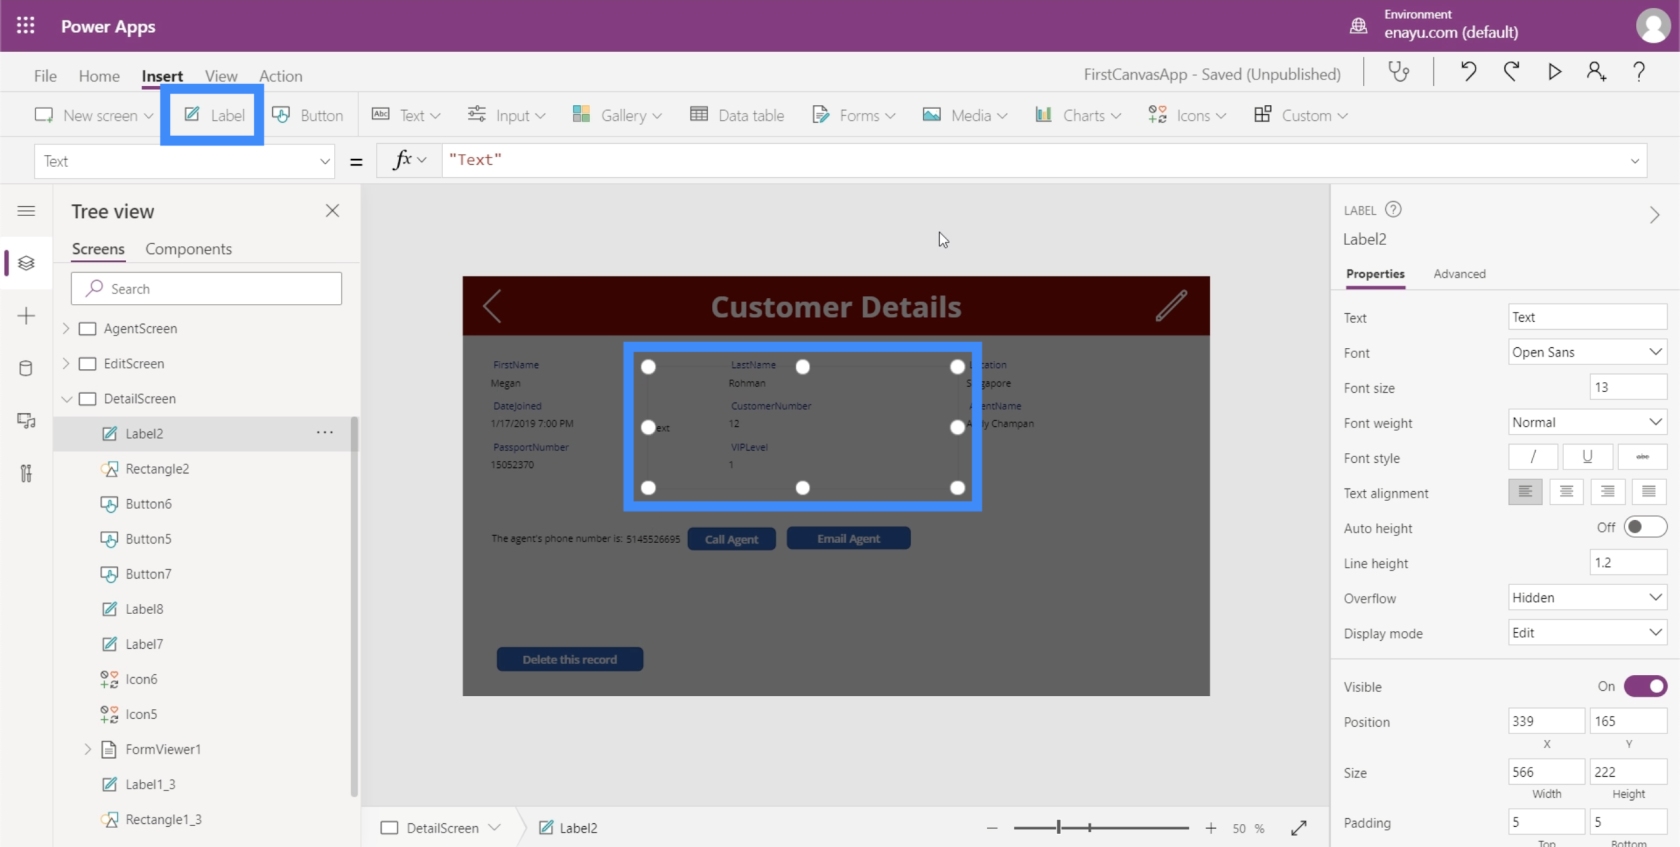
Task: Open the Data sources cylinder icon
Action: (x=26, y=368)
